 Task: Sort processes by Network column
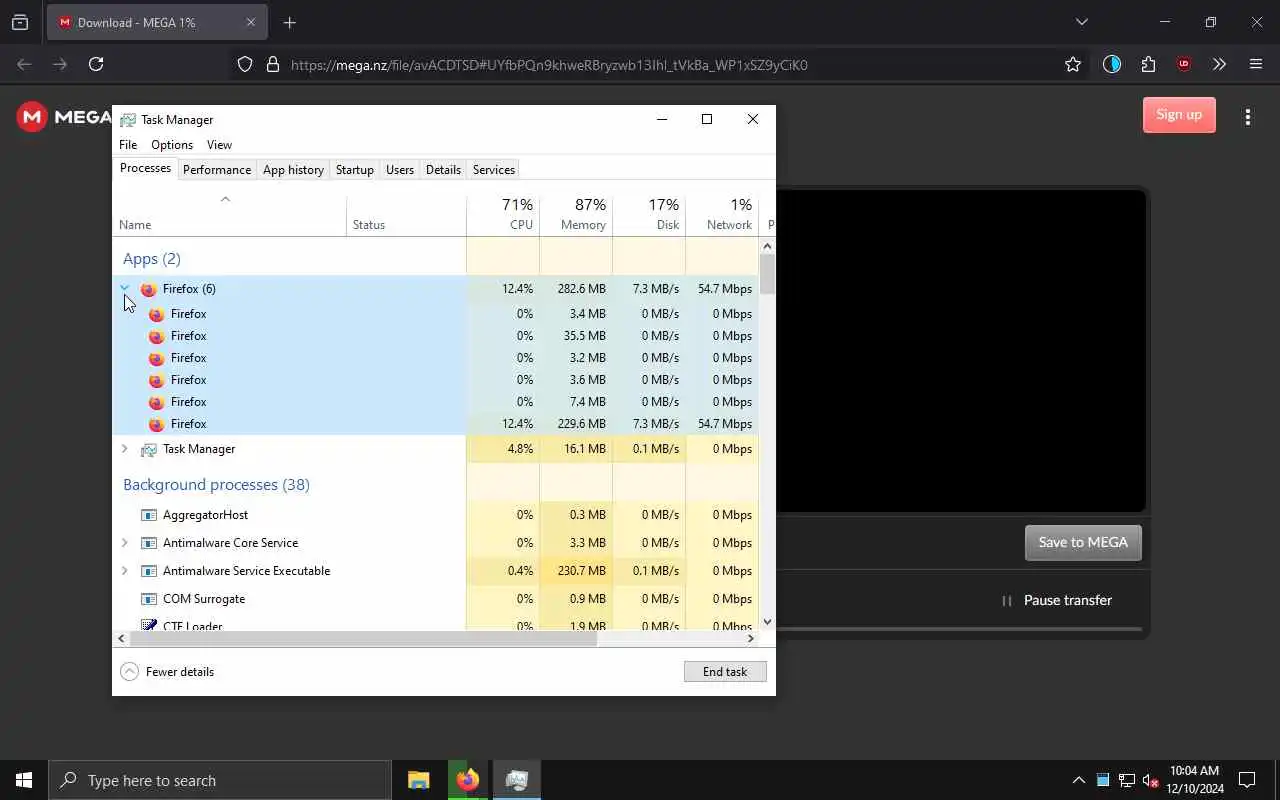click(x=722, y=214)
